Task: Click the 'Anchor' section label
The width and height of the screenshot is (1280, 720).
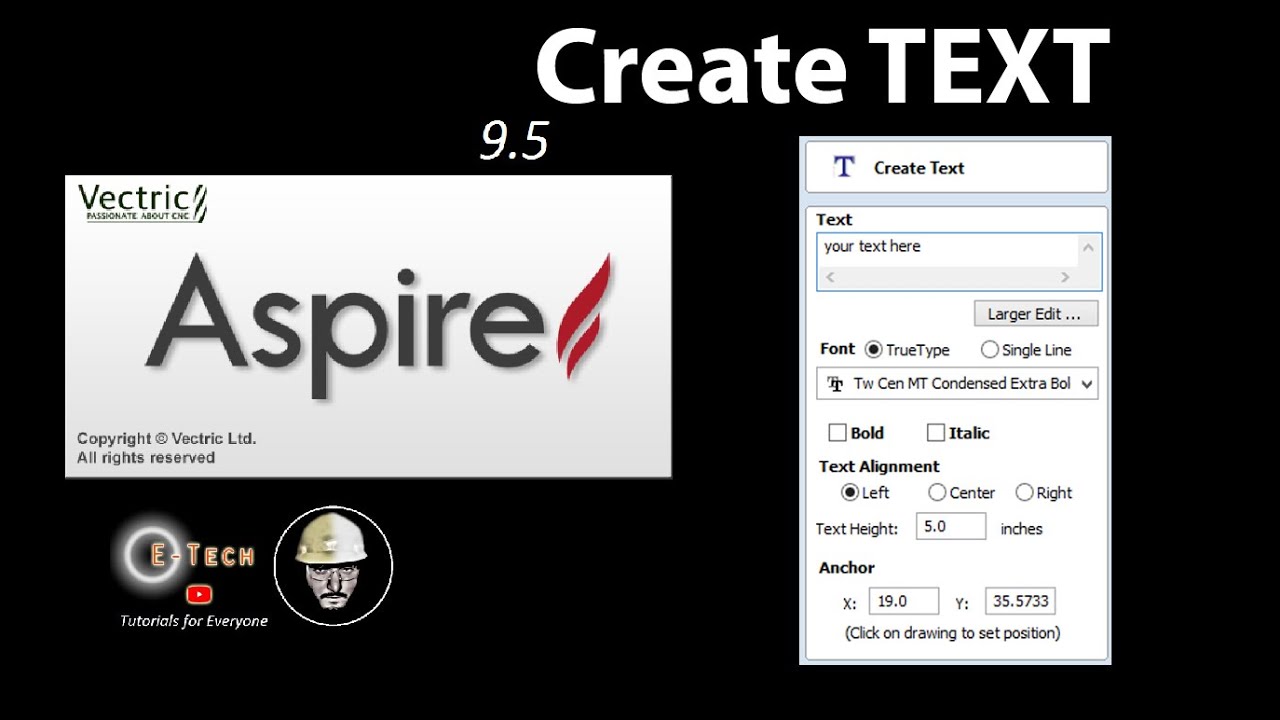Action: pyautogui.click(x=847, y=568)
